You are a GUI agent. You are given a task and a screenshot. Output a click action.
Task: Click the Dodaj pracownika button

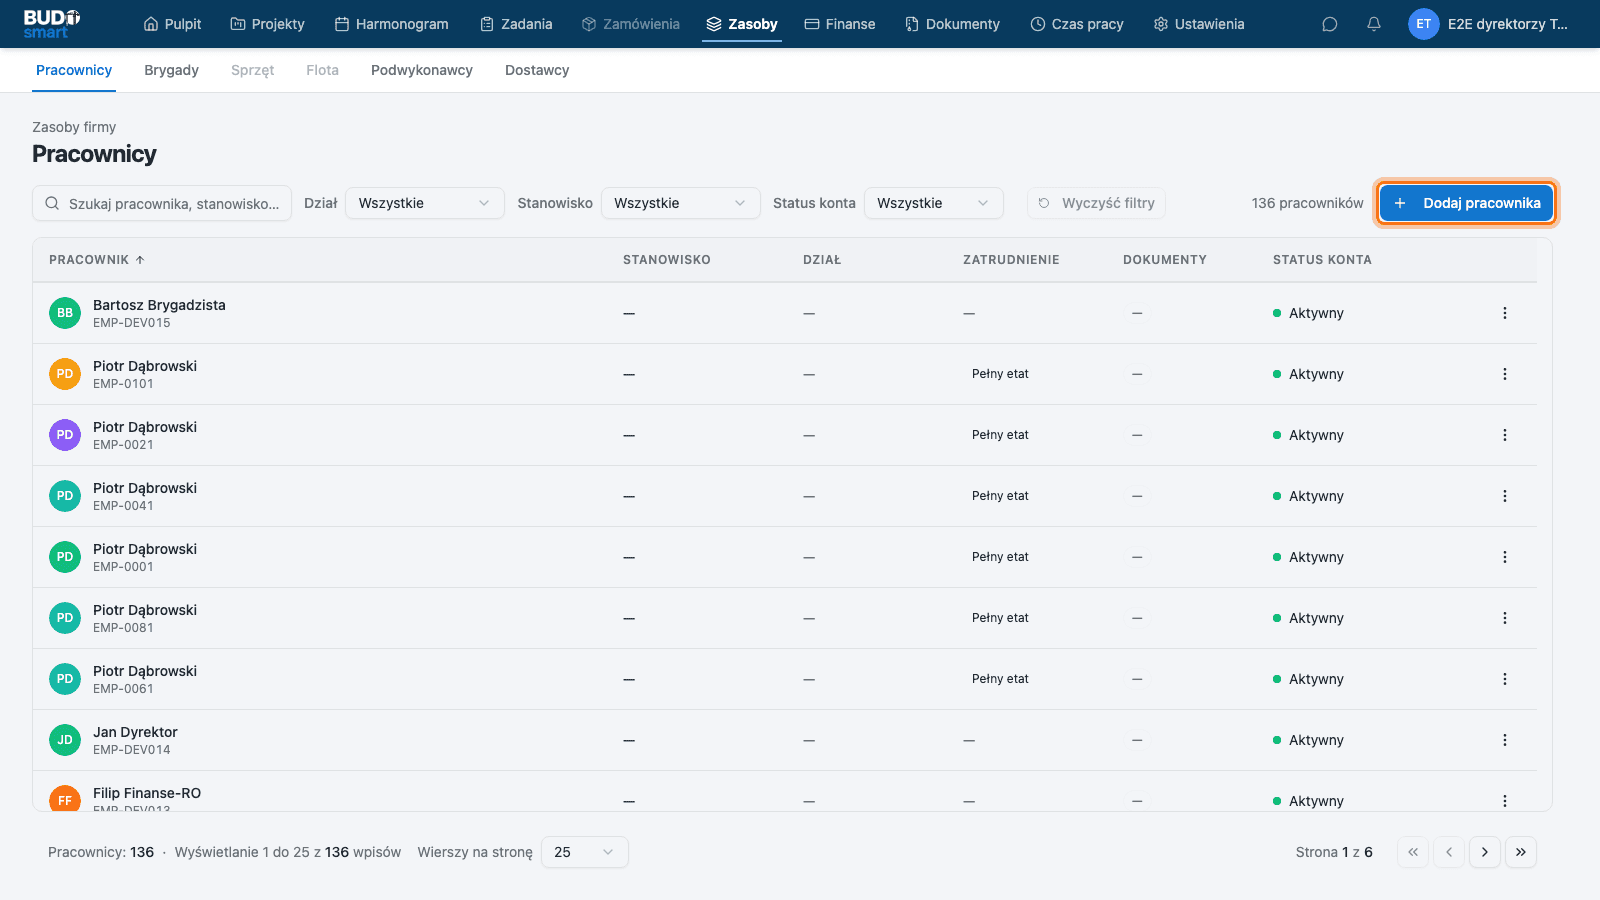[x=1466, y=203]
